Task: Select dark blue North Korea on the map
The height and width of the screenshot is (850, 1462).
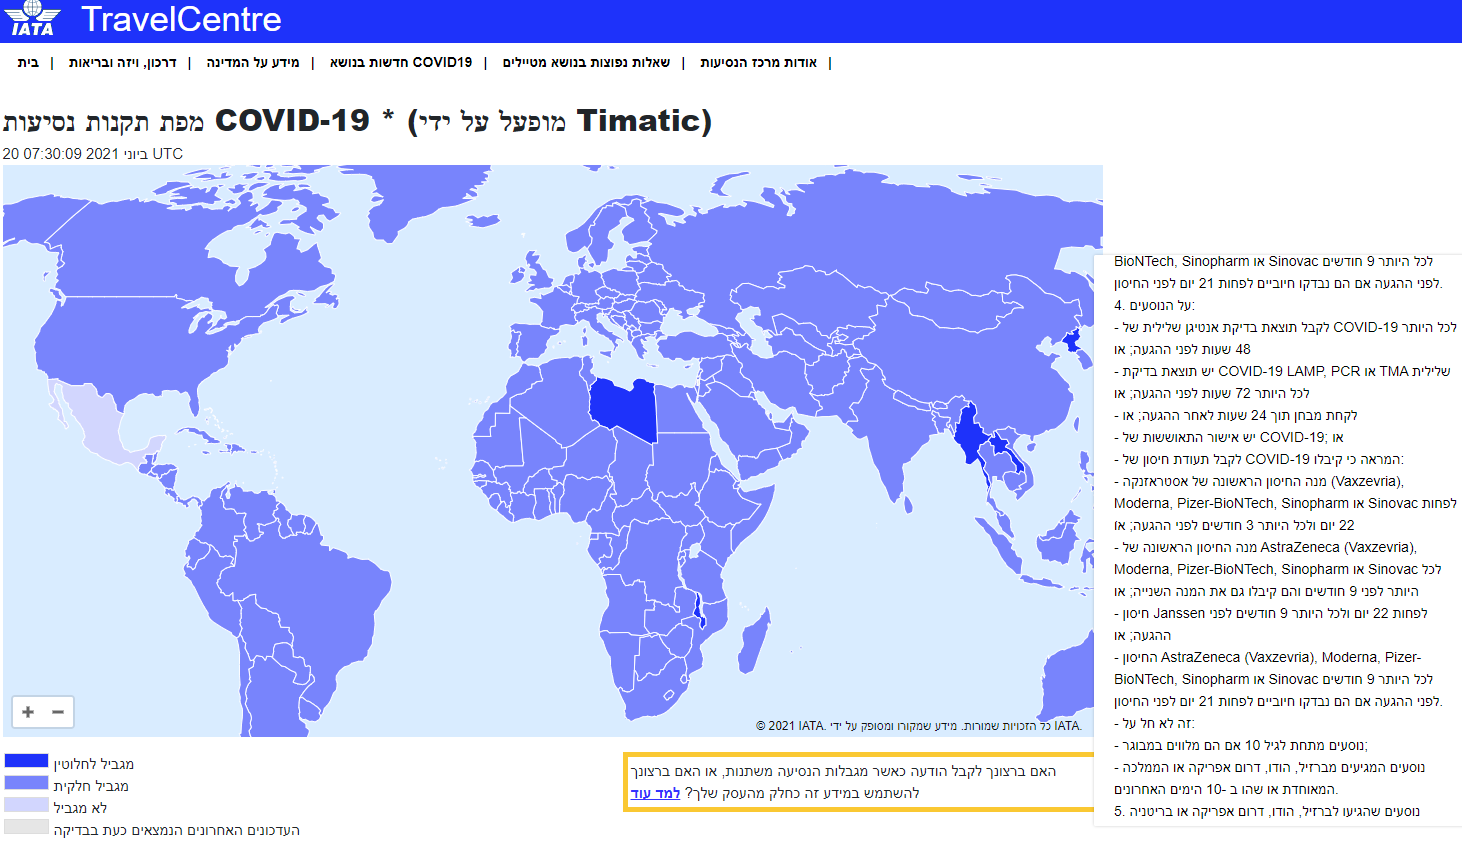Action: click(x=1073, y=342)
